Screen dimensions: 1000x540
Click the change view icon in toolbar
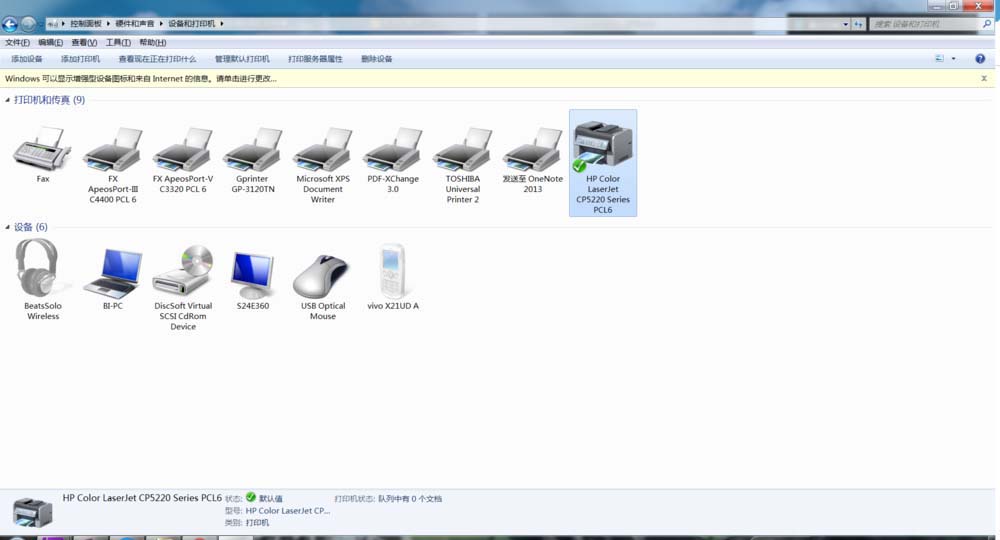[939, 59]
